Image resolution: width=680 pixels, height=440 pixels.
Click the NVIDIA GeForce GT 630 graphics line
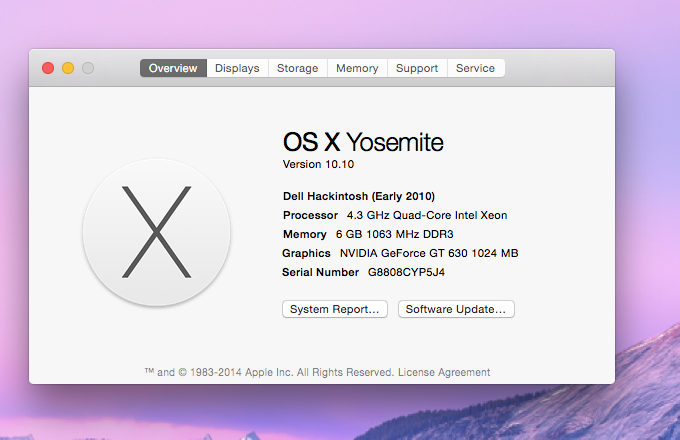tap(428, 253)
